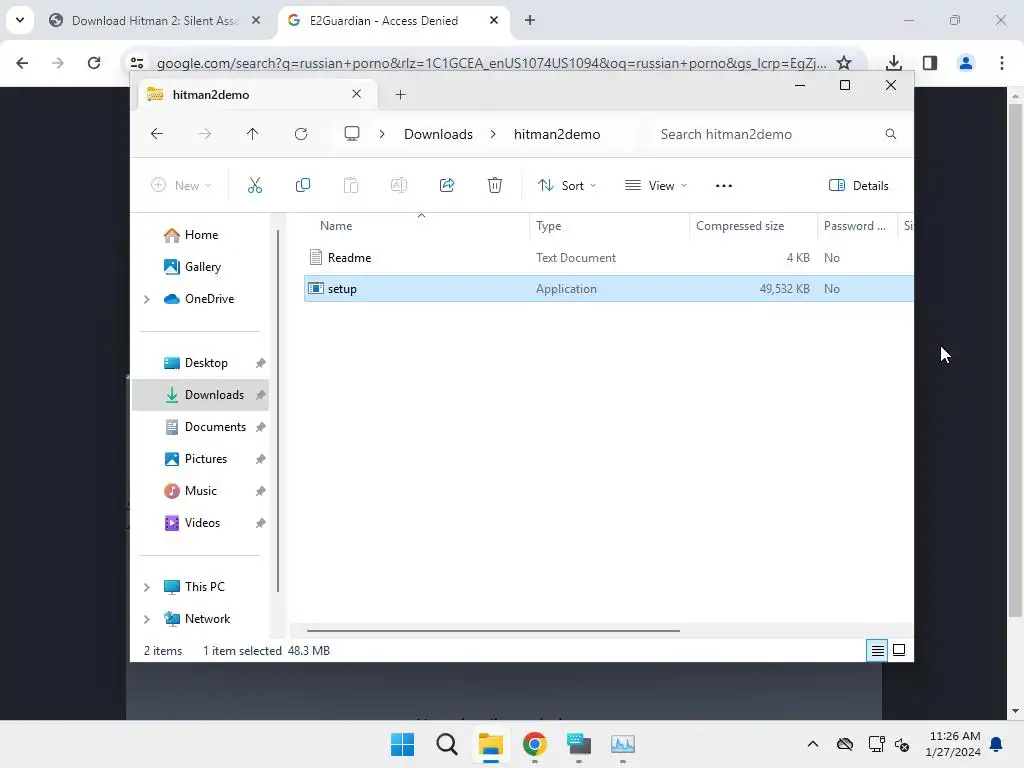
Task: Select the E2Guardian Access Denied tab
Action: (384, 20)
